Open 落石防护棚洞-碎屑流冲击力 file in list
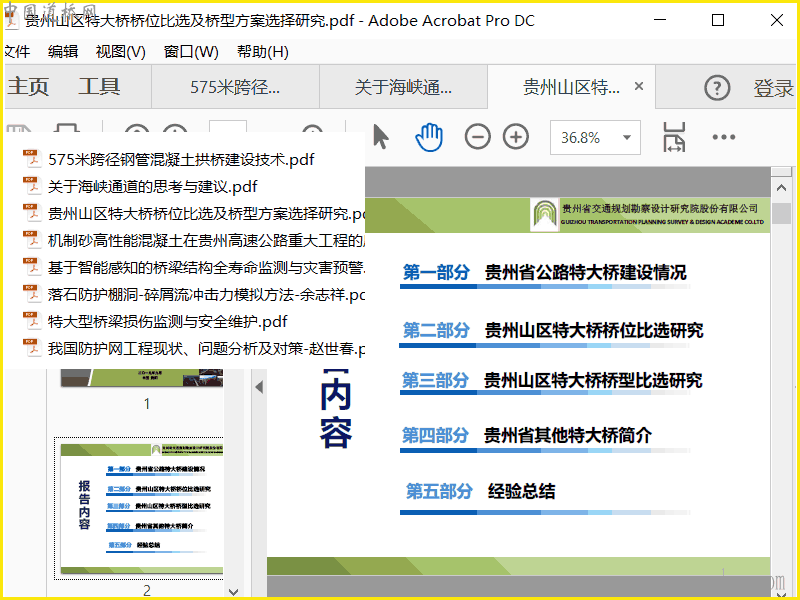The width and height of the screenshot is (800, 600). (x=206, y=295)
